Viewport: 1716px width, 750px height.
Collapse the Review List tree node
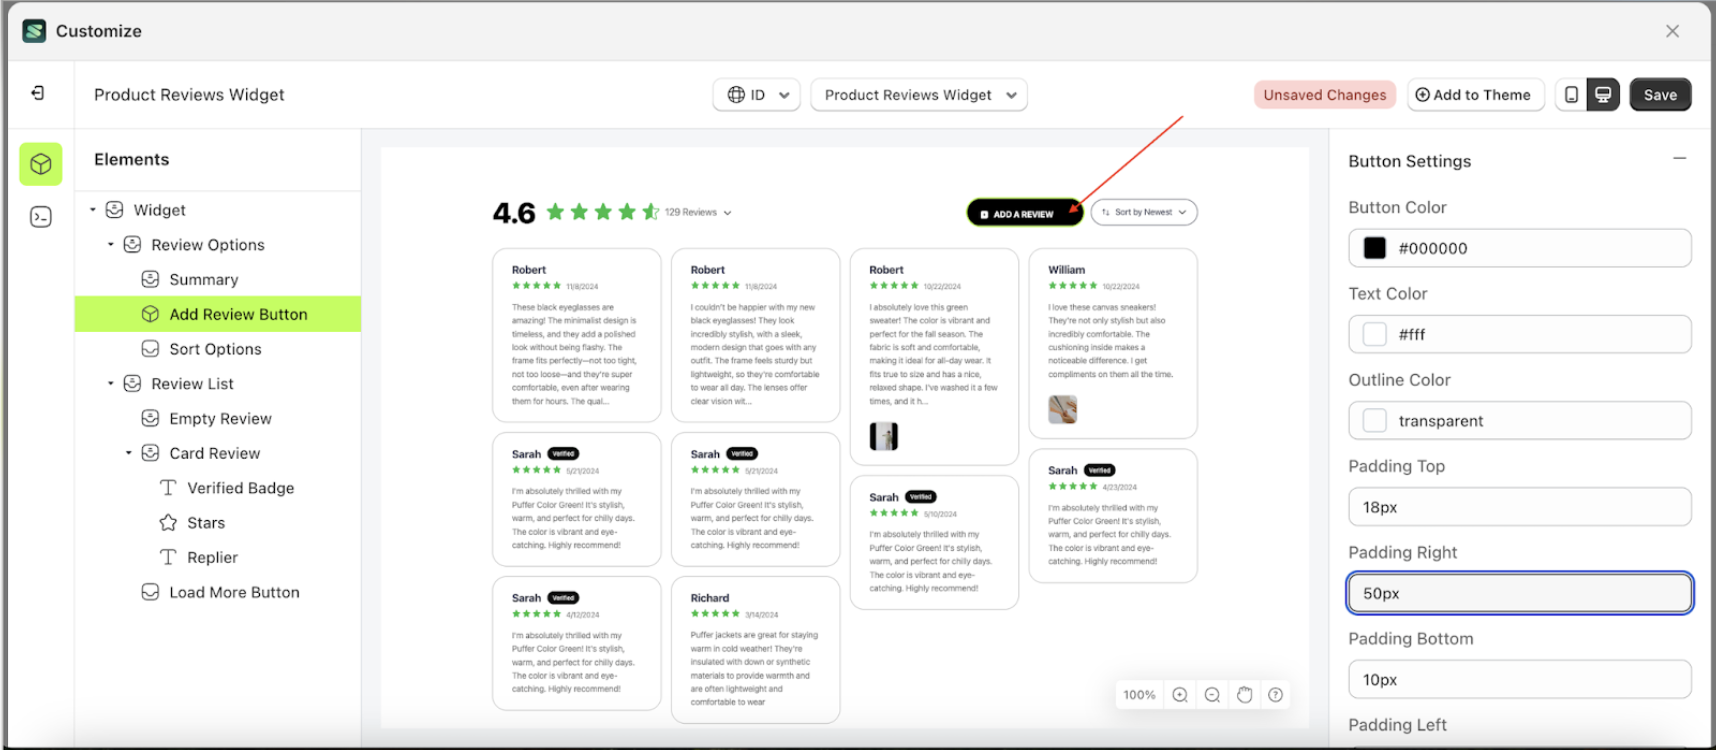click(x=111, y=384)
